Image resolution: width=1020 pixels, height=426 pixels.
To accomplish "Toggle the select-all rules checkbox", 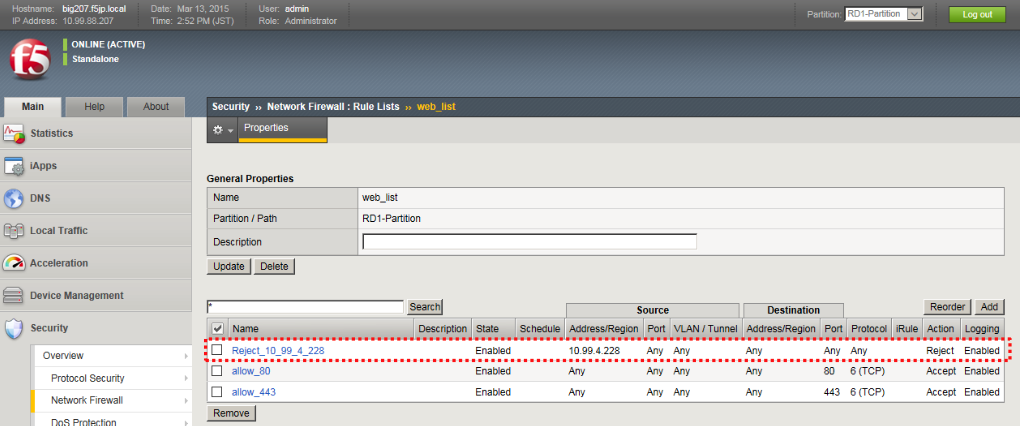I will point(218,328).
